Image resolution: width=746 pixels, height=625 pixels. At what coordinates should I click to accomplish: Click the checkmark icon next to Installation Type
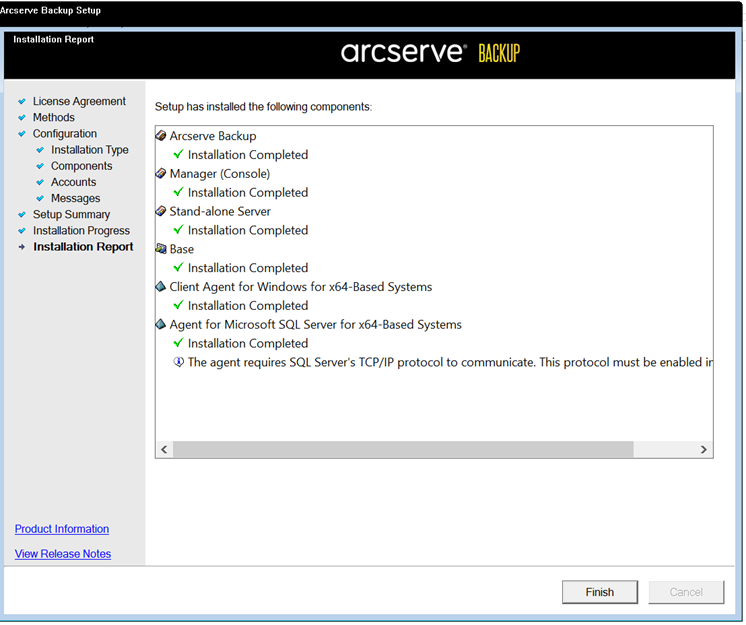pos(40,150)
